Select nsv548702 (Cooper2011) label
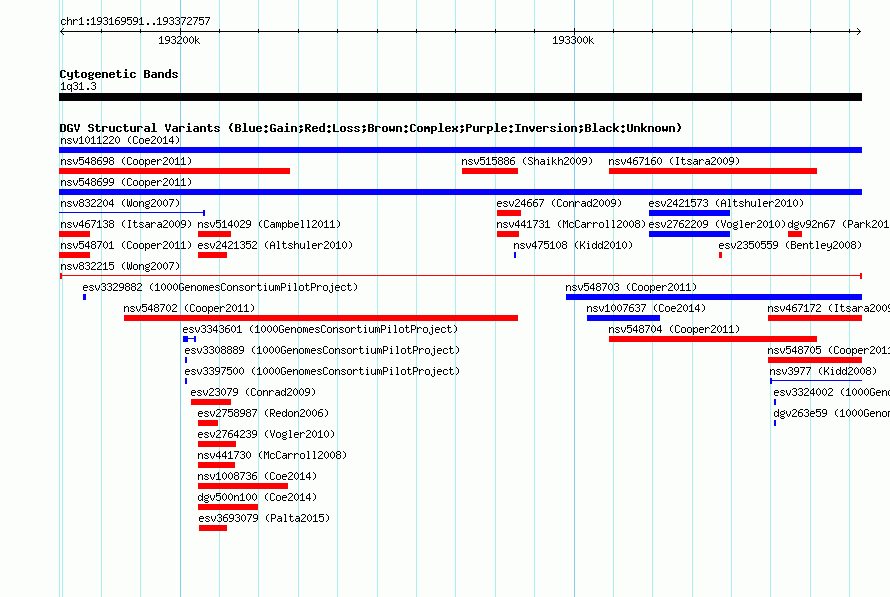Screen dimensions: 890x597 [x=189, y=308]
